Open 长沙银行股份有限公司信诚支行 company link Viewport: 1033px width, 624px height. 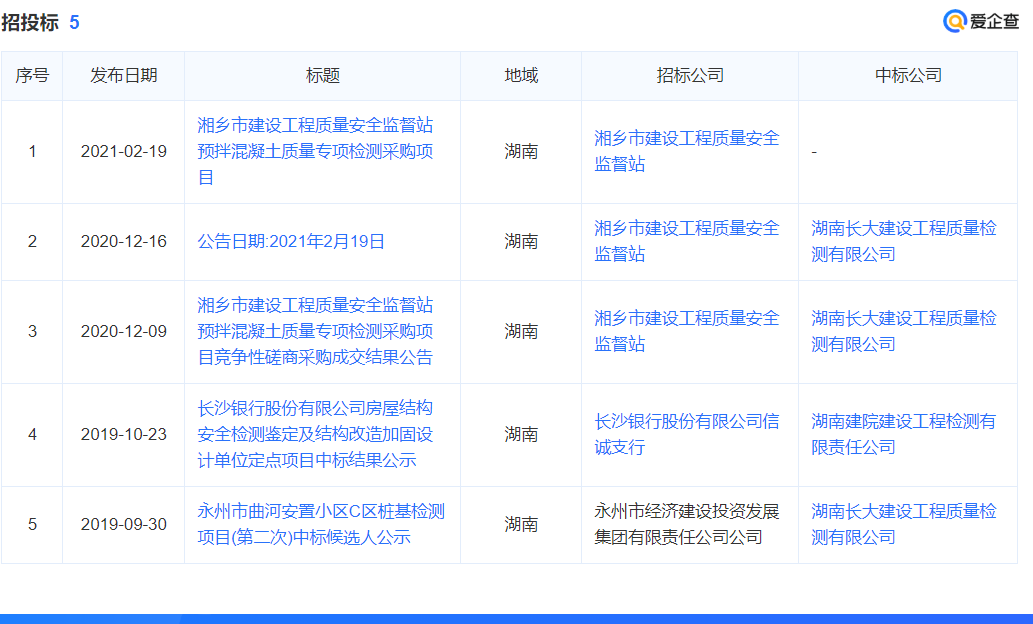tap(686, 434)
